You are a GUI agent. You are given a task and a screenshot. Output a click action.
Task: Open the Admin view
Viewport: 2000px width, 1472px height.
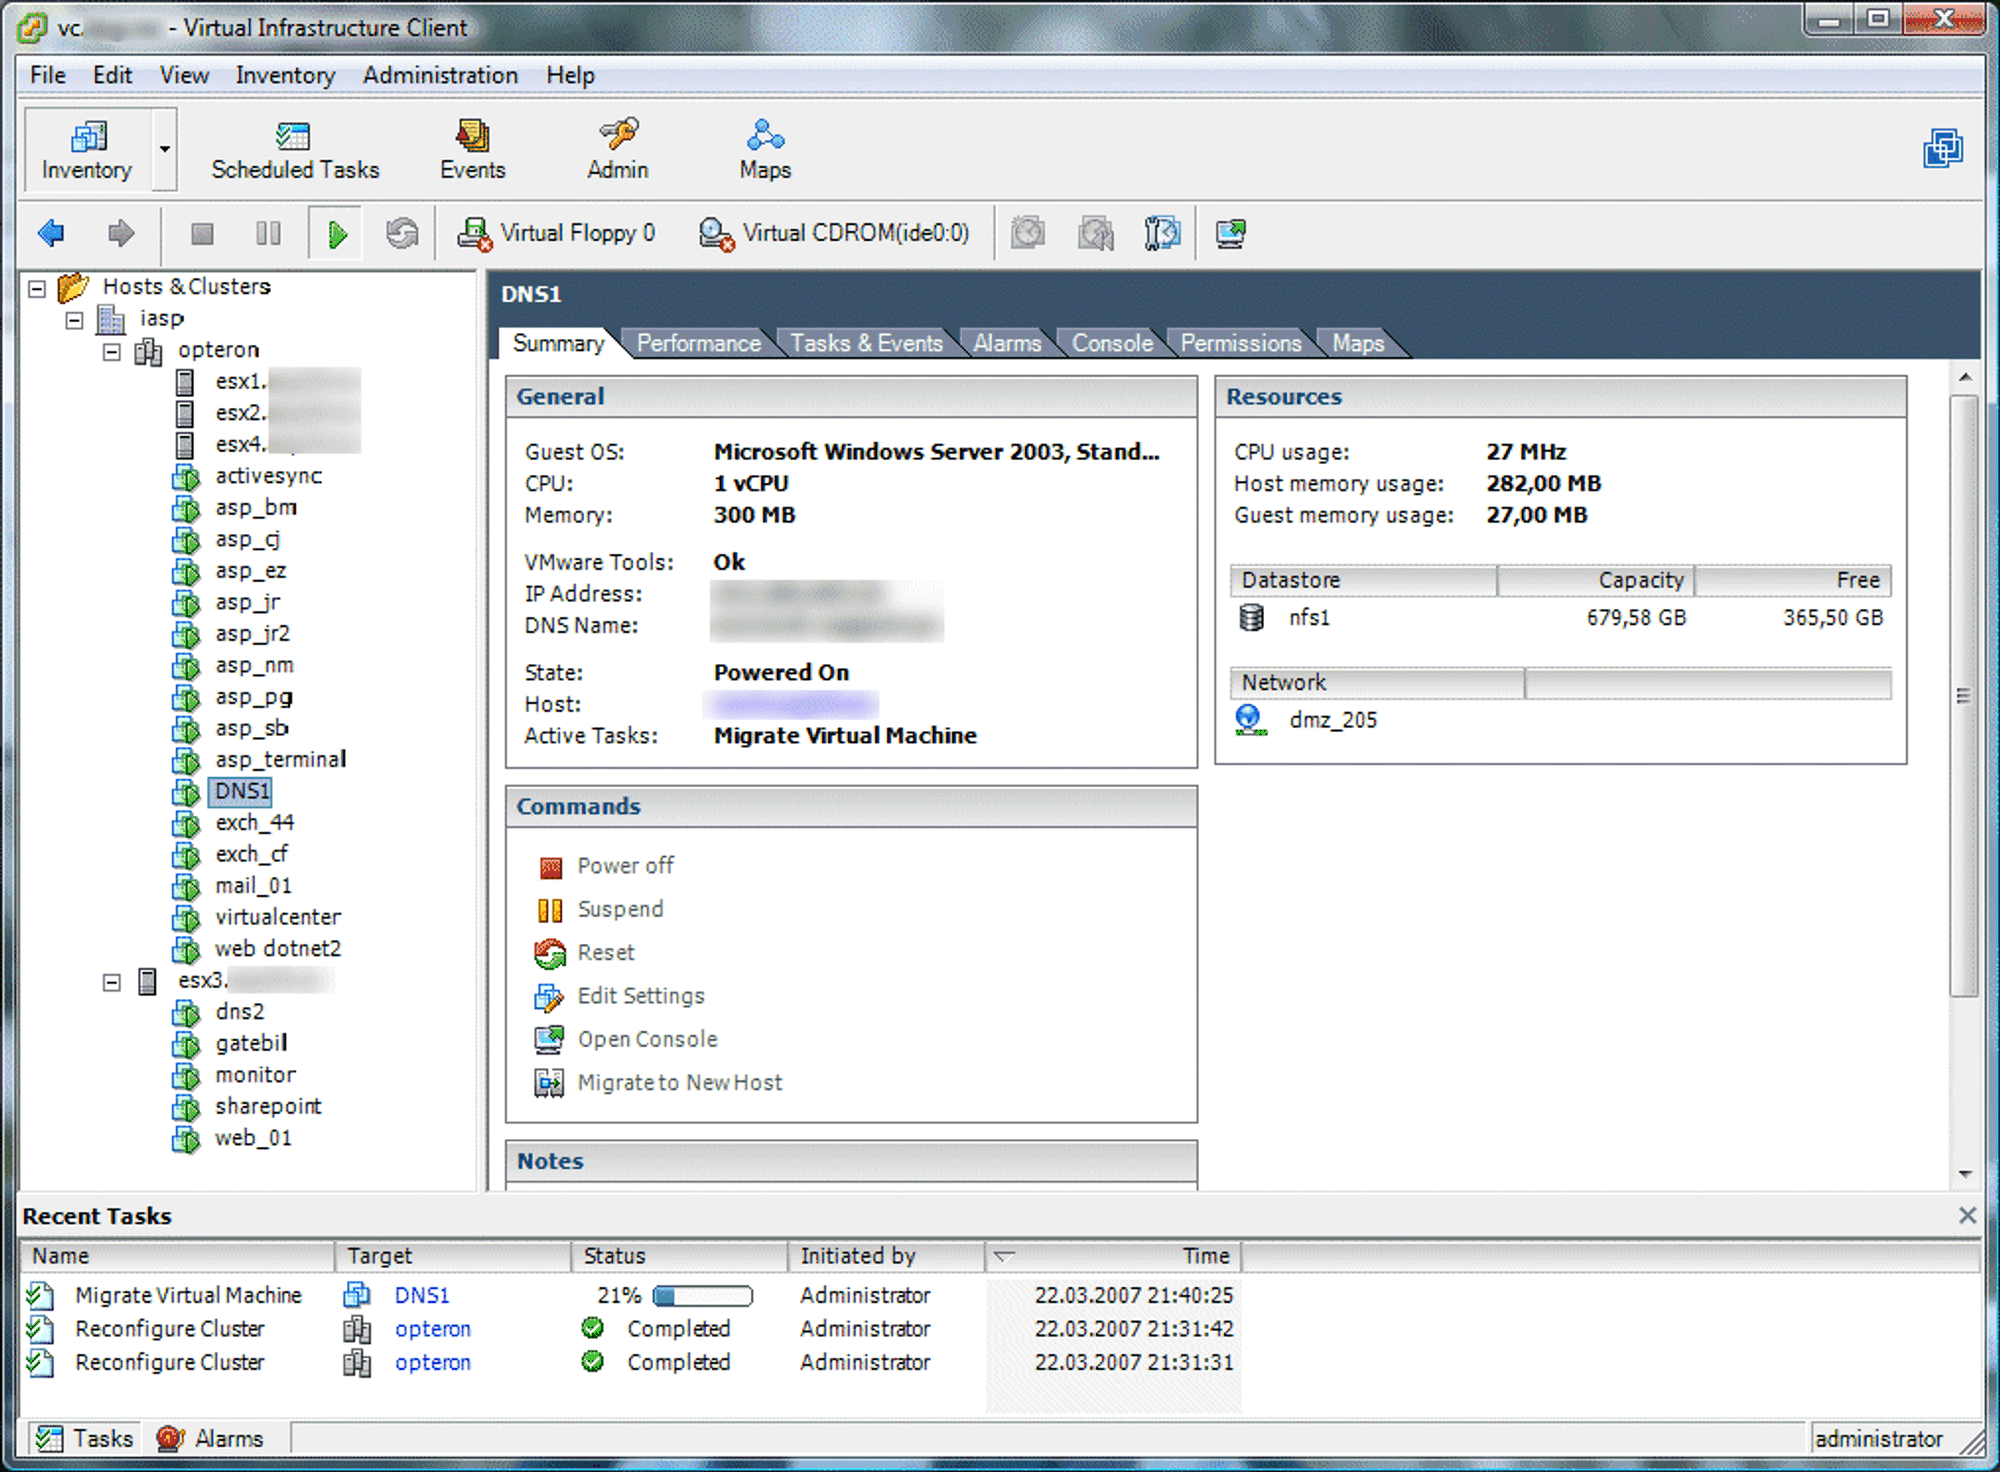point(618,150)
